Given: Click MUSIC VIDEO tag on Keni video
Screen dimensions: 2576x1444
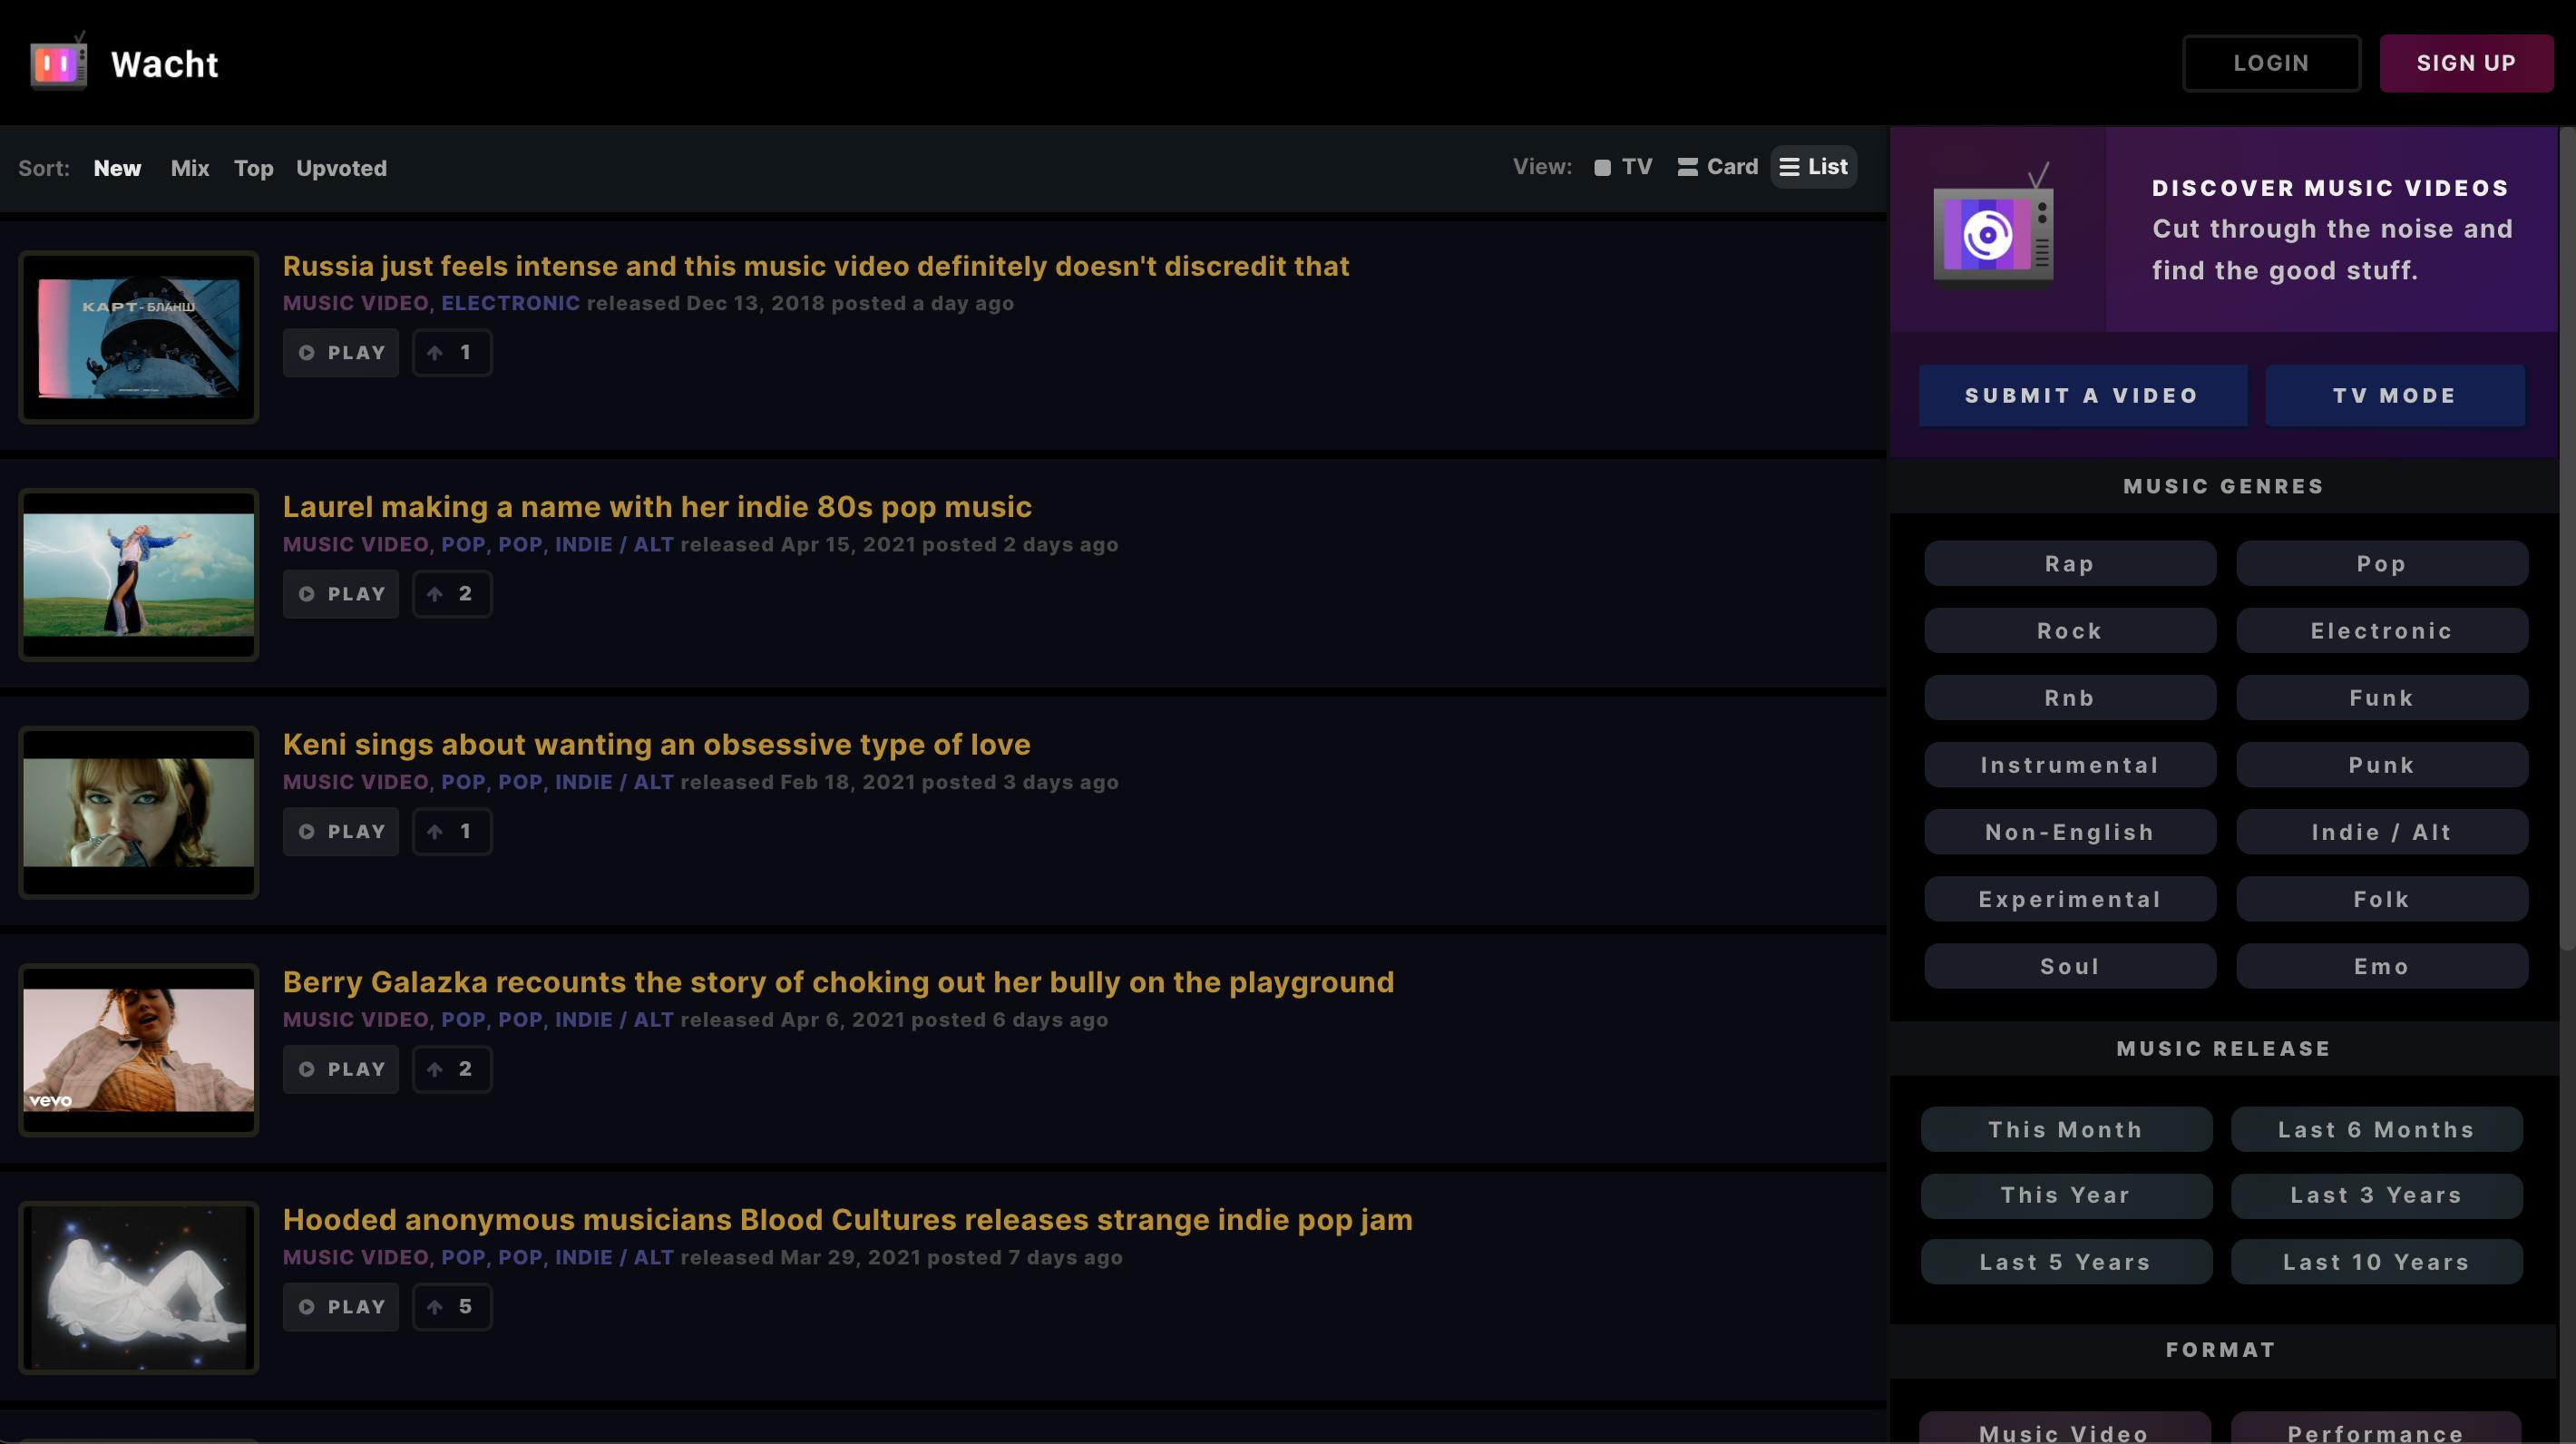Looking at the screenshot, I should 355,782.
